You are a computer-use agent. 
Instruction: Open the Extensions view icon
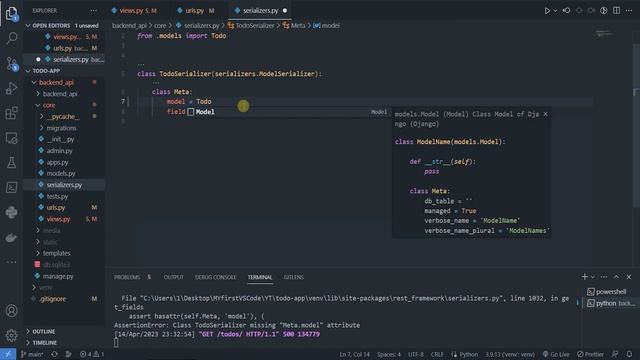tap(11, 113)
